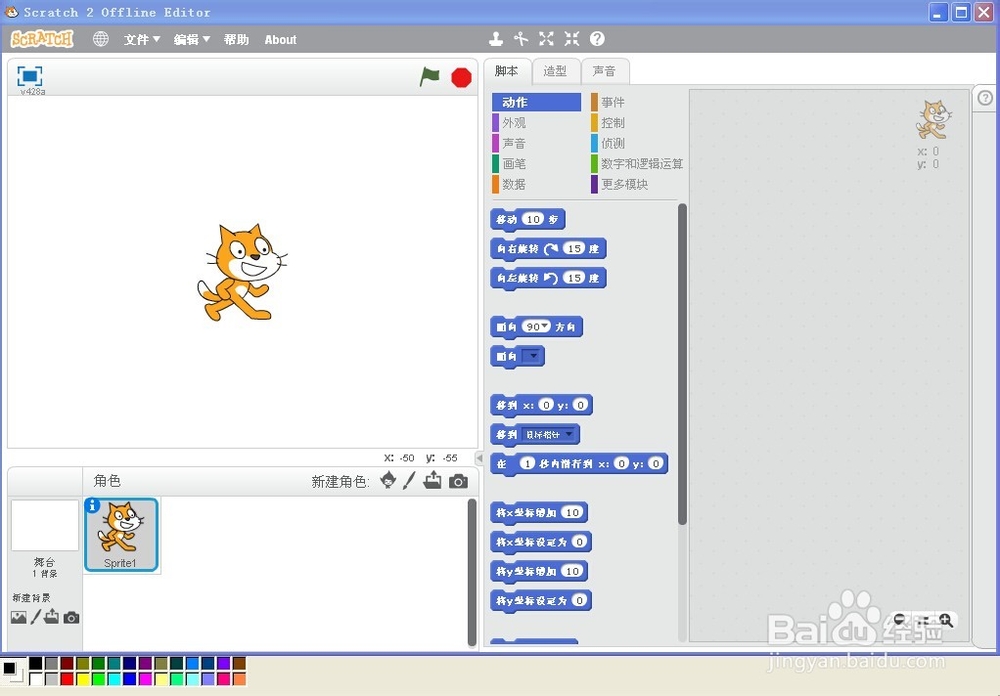The height and width of the screenshot is (696, 1000).
Task: Select the 外观 block category
Action: (536, 122)
